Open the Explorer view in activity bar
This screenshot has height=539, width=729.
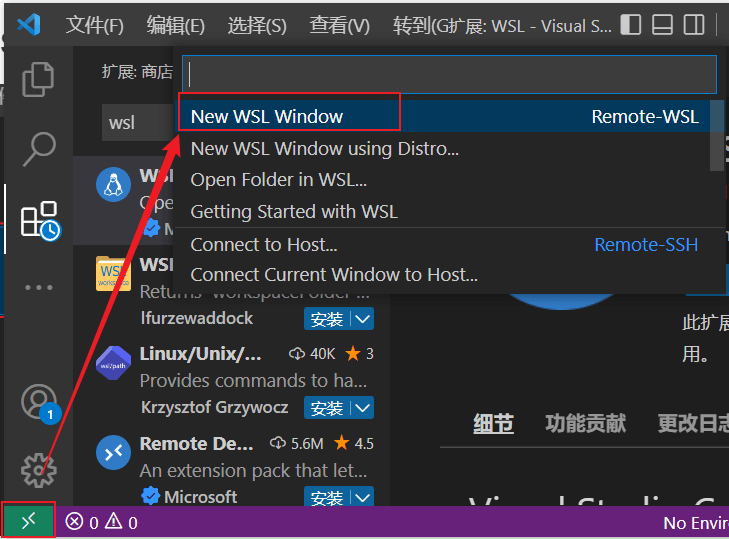[38, 79]
